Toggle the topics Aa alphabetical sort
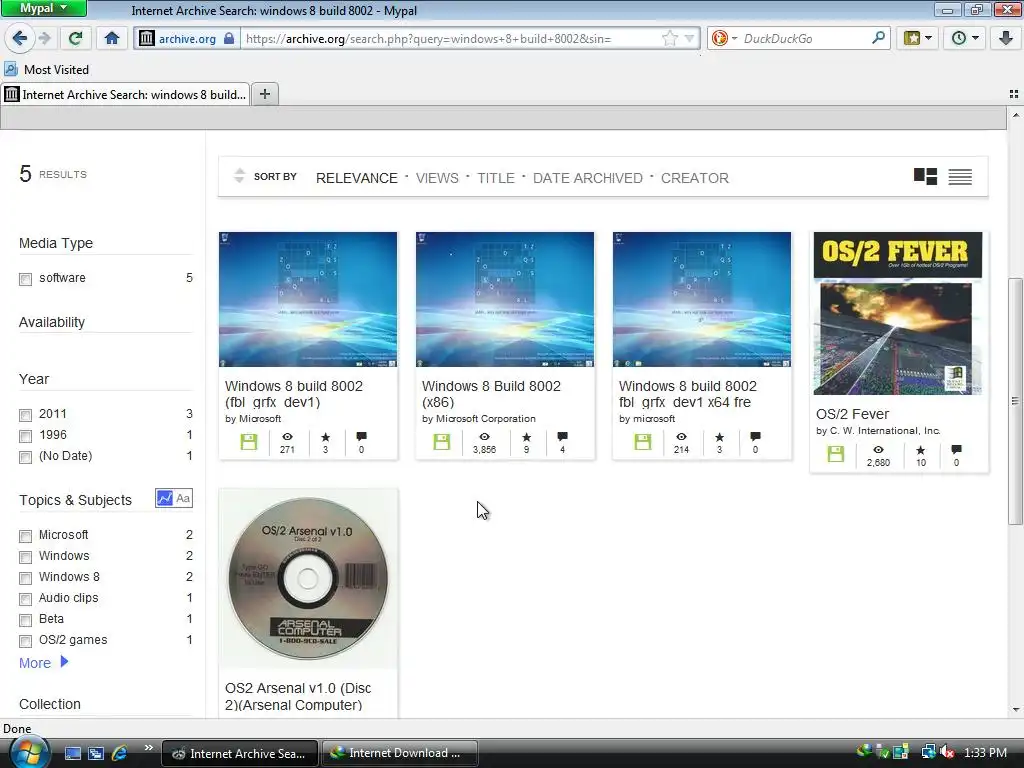This screenshot has width=1024, height=768. 184,498
